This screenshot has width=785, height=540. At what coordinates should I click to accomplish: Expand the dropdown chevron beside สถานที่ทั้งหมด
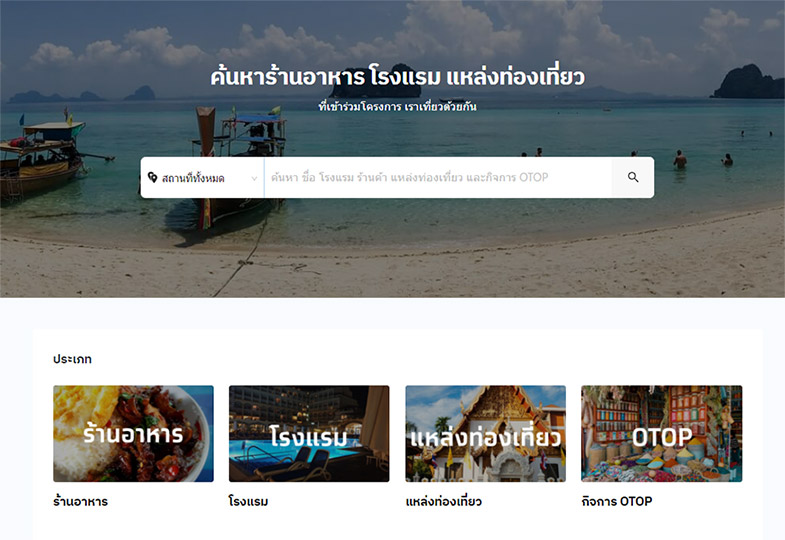pos(254,178)
